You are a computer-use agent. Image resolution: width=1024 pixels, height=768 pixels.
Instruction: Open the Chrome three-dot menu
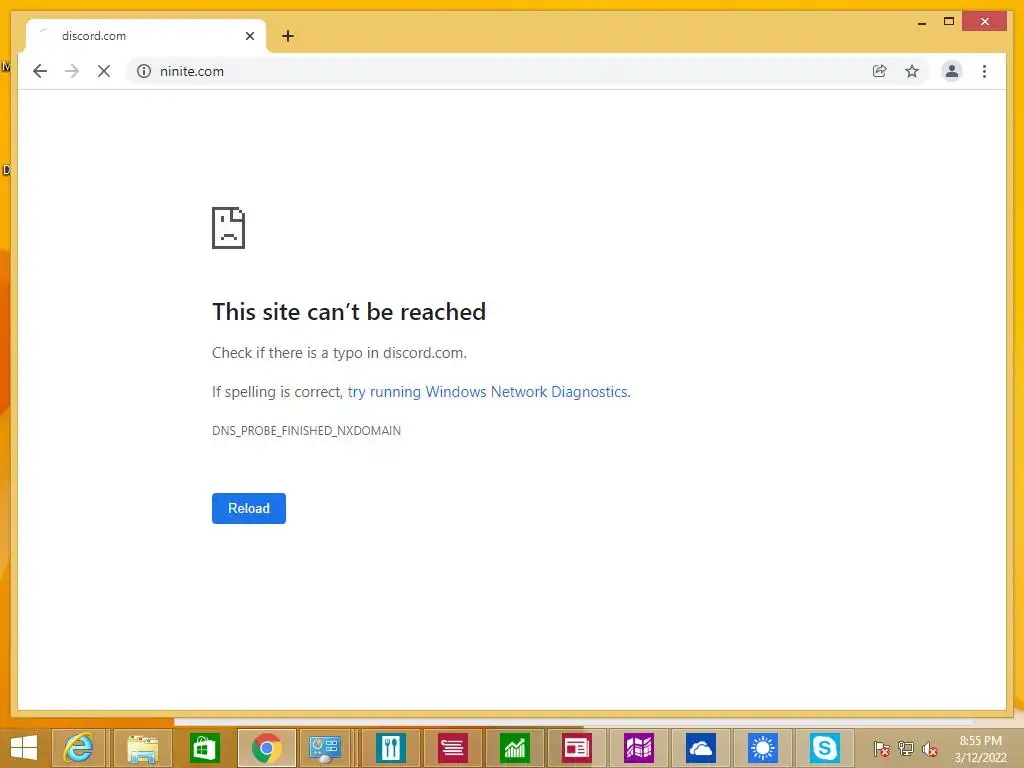tap(984, 71)
